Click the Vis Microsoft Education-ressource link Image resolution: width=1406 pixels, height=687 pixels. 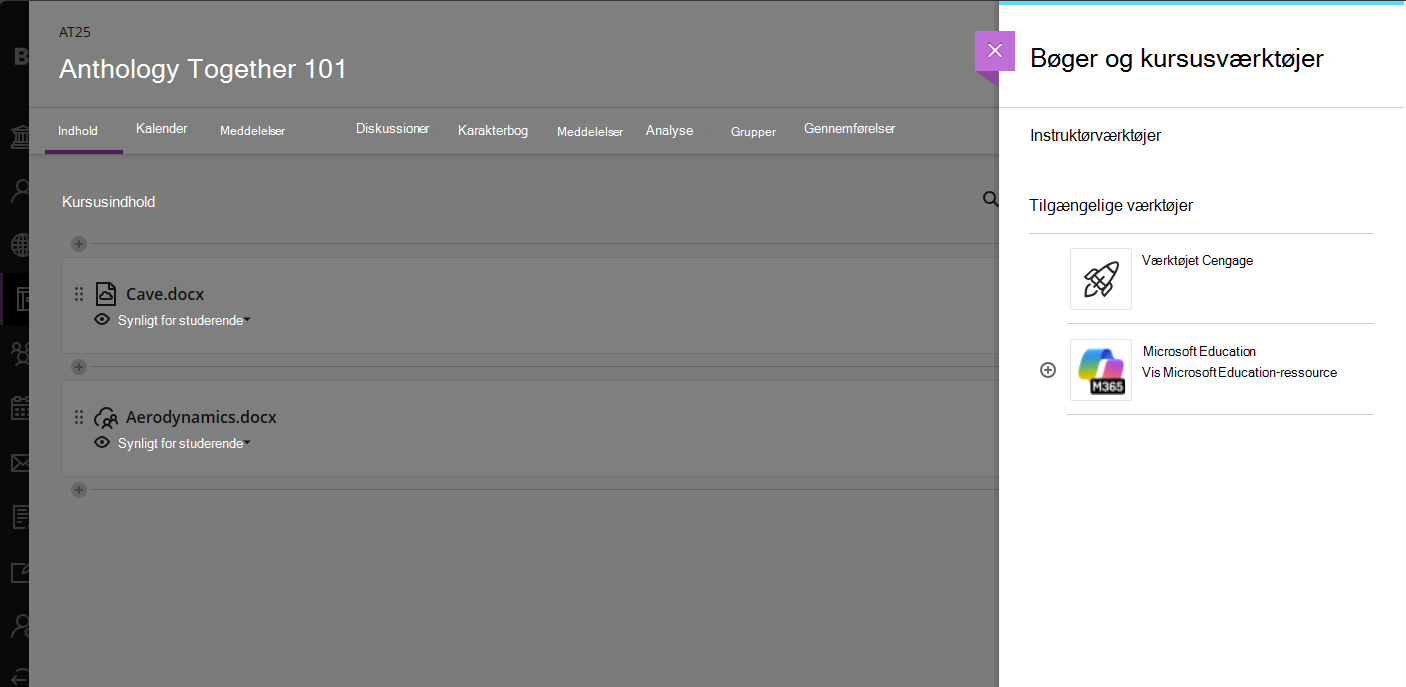tap(1240, 373)
